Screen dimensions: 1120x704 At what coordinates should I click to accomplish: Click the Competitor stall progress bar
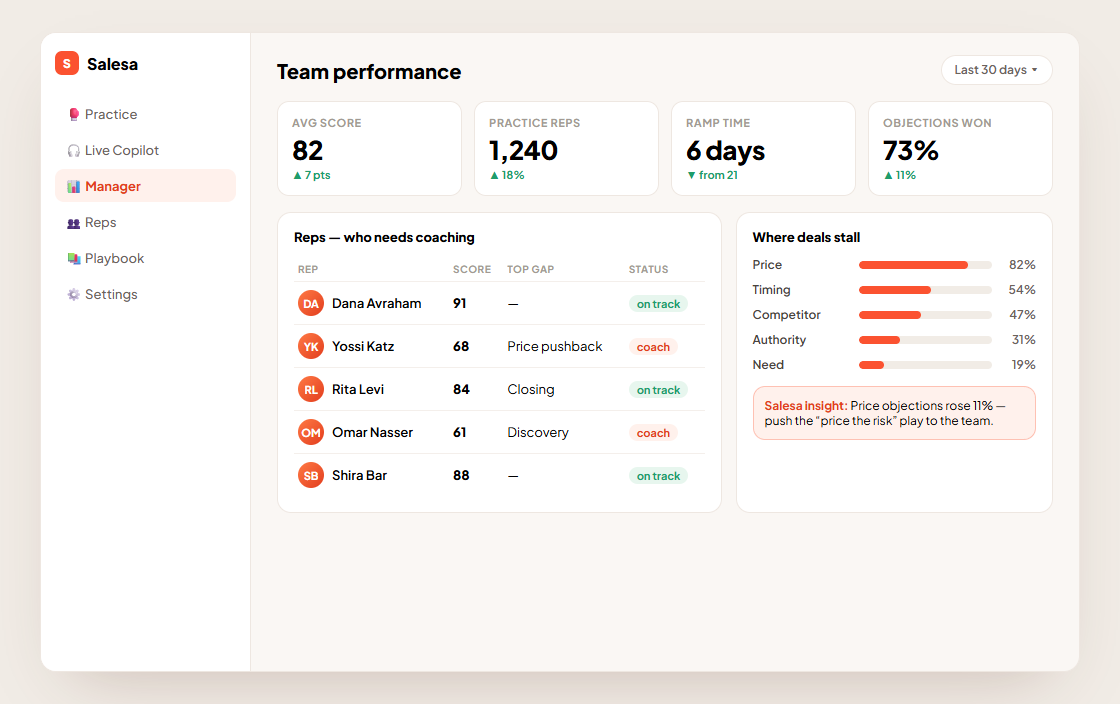click(x=925, y=315)
